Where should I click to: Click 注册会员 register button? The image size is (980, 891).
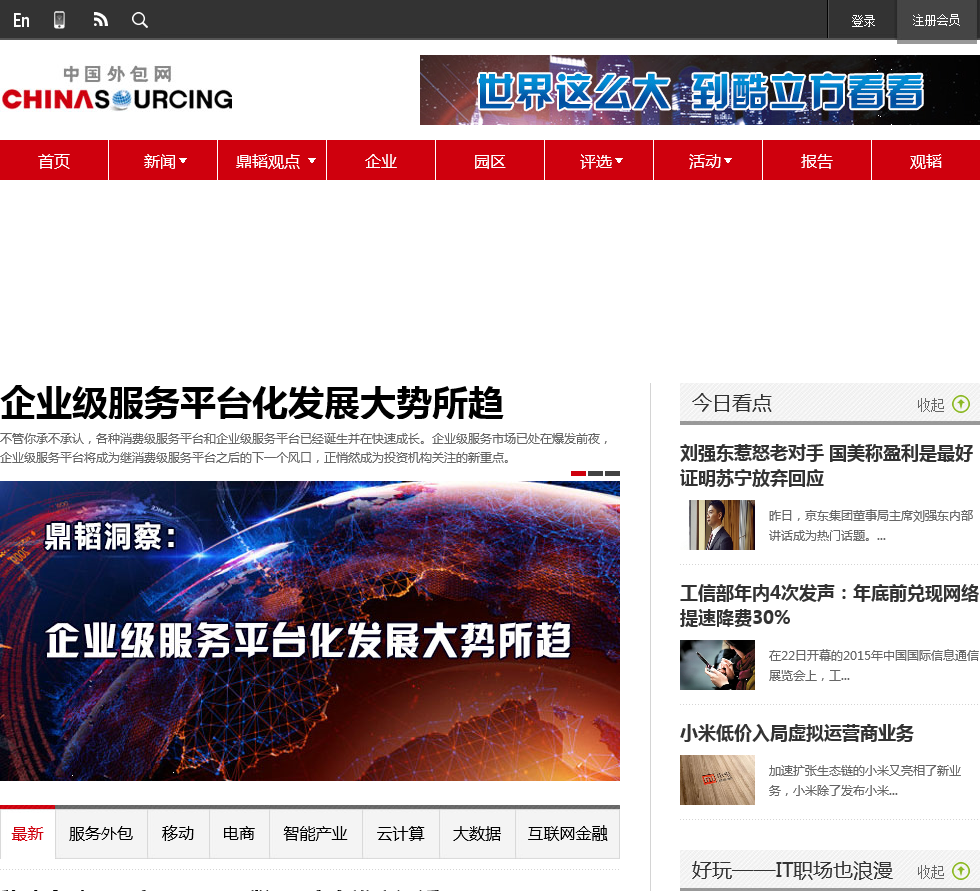[936, 21]
